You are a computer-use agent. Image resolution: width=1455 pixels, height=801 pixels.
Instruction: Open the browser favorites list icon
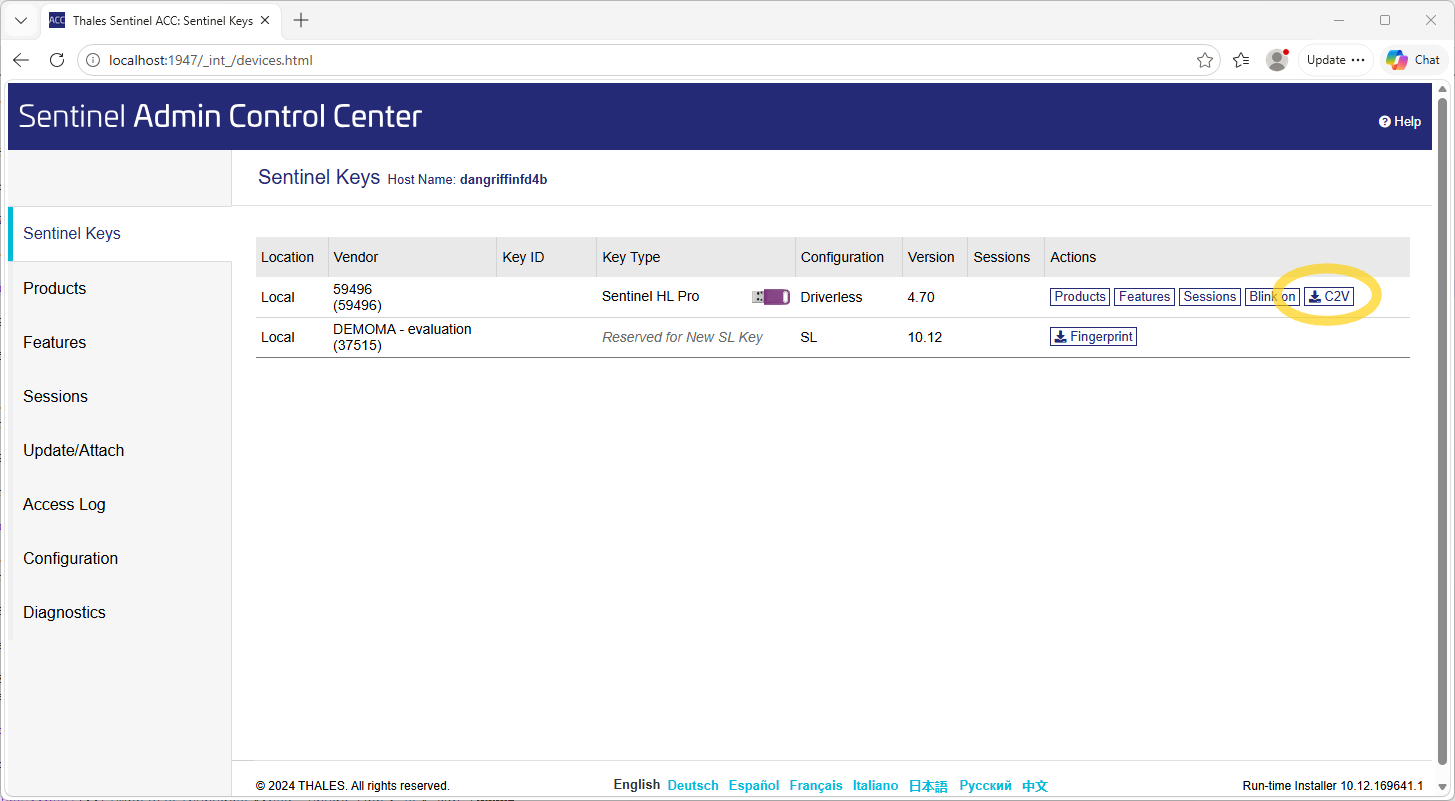tap(1241, 60)
